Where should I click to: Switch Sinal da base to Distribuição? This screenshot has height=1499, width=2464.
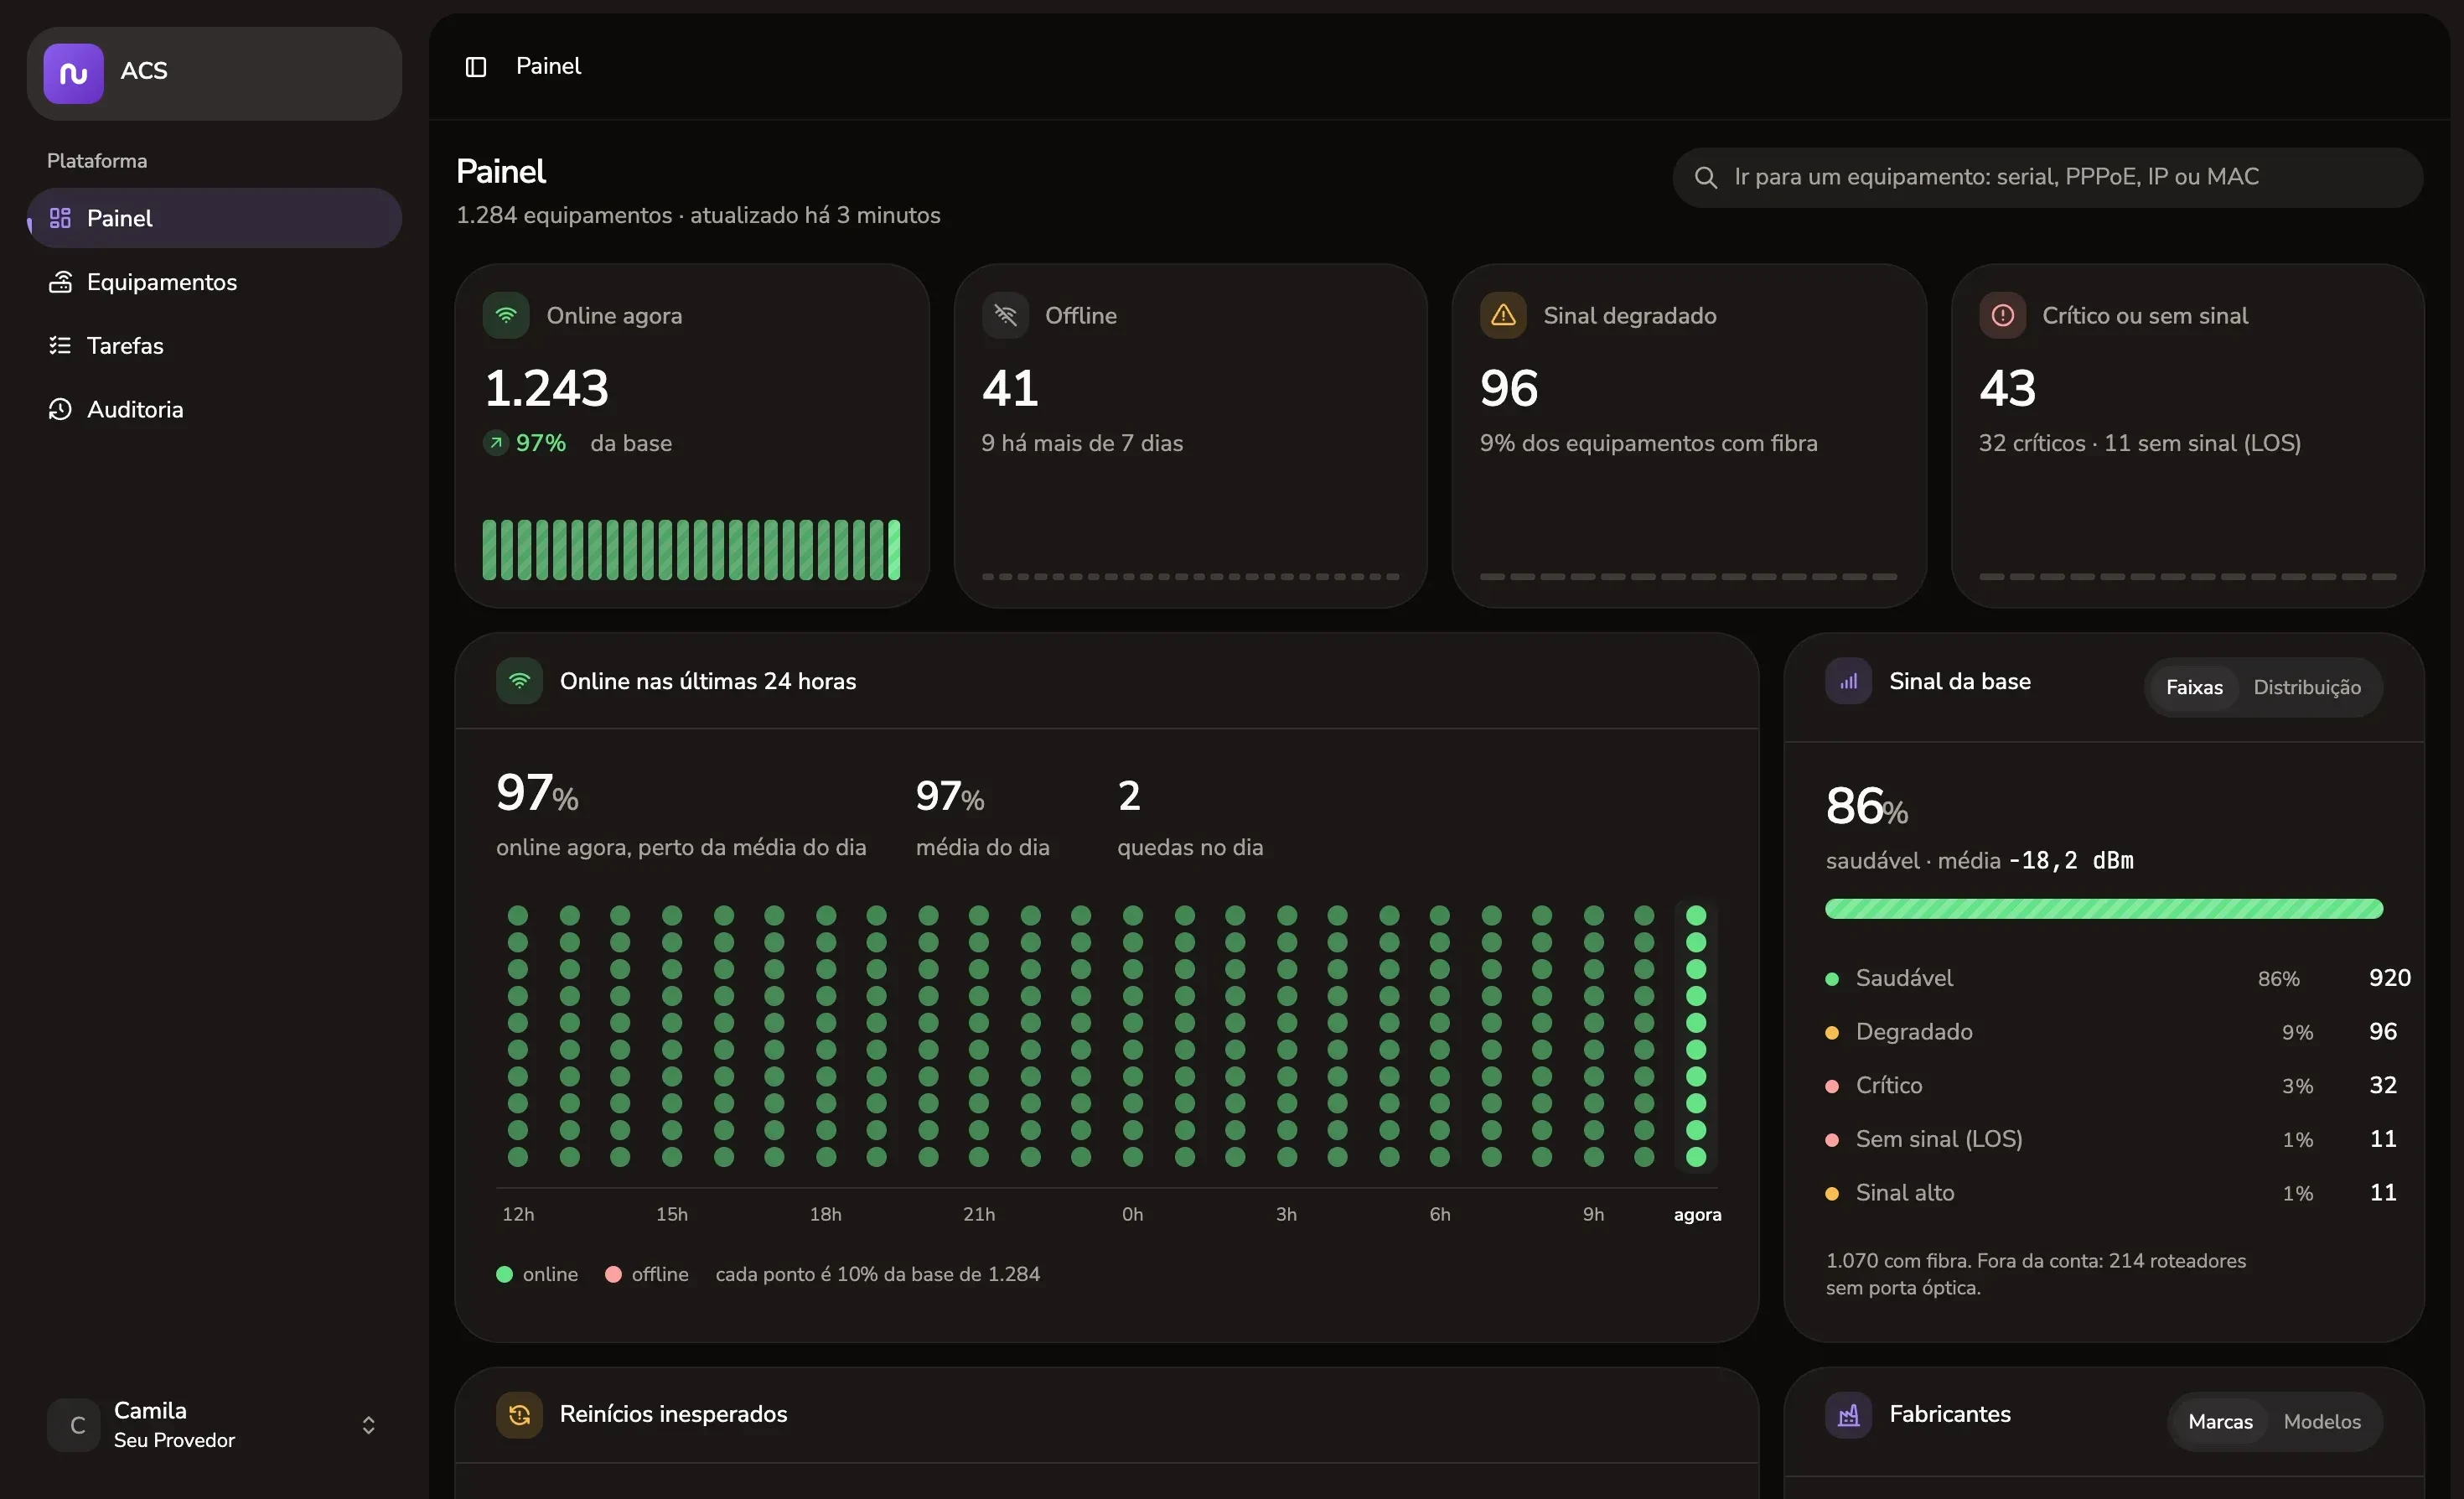2307,687
